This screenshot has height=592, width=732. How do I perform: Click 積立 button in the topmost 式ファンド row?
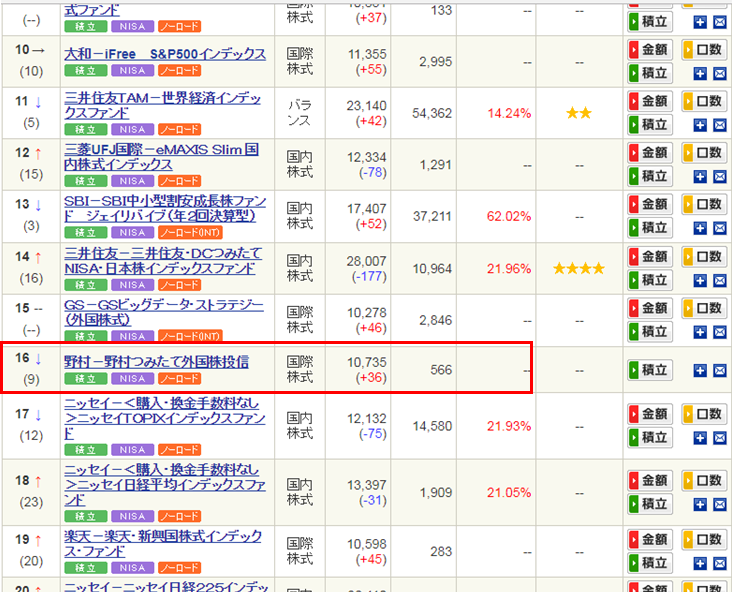tap(650, 21)
